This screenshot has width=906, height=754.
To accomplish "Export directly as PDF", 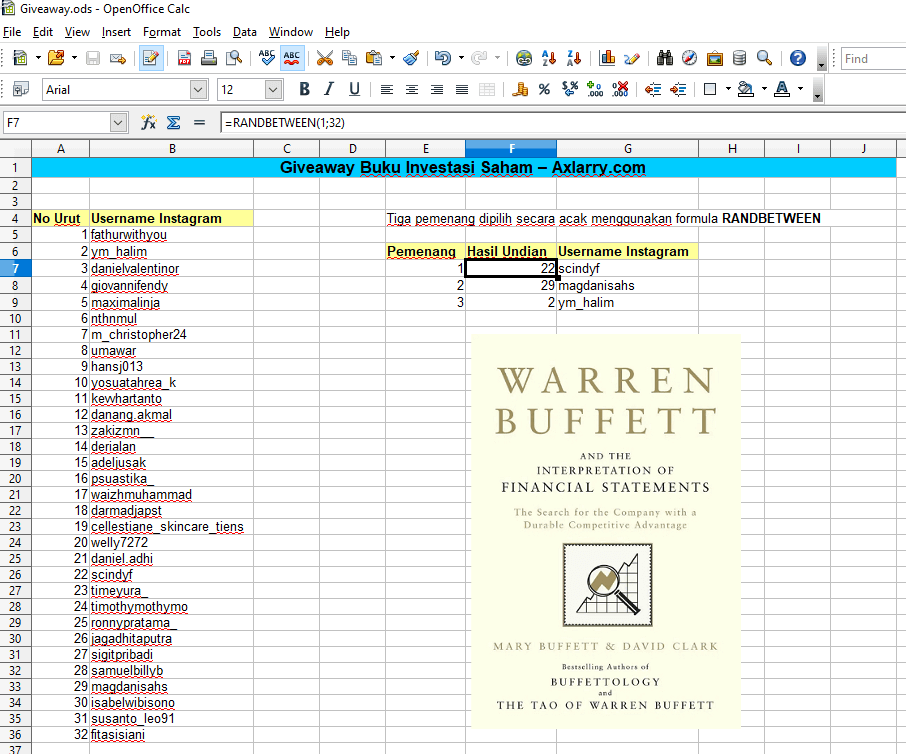I will pos(184,58).
